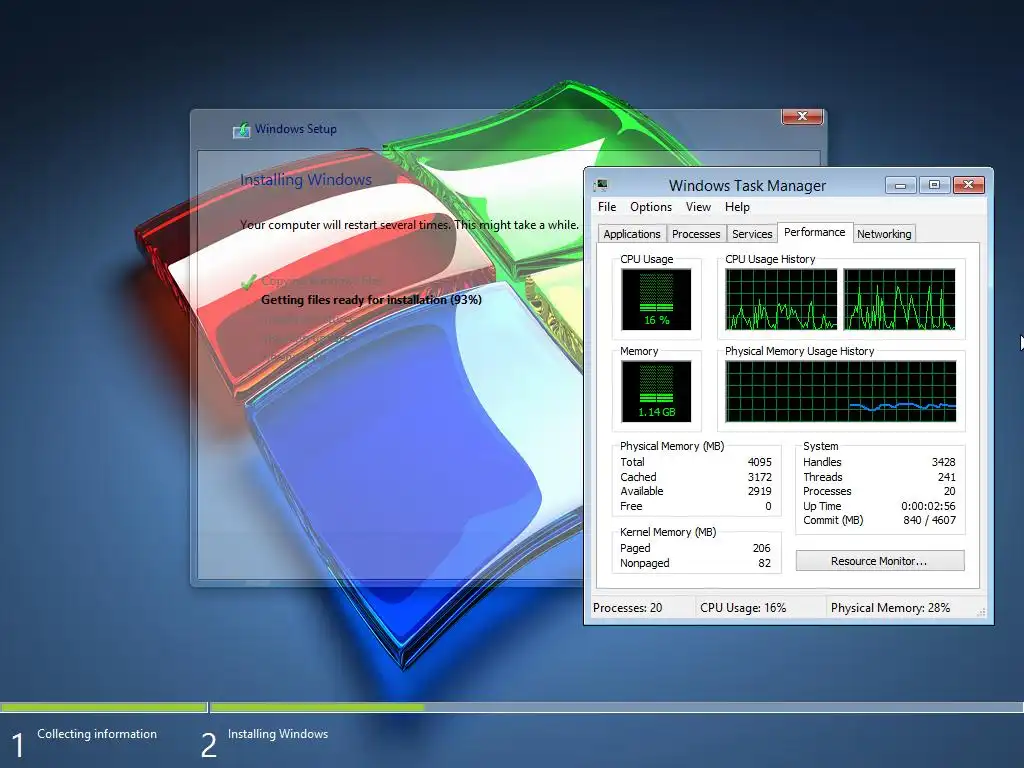Maximize the Windows Task Manager window
Screen dimensions: 1024x768
tap(935, 185)
